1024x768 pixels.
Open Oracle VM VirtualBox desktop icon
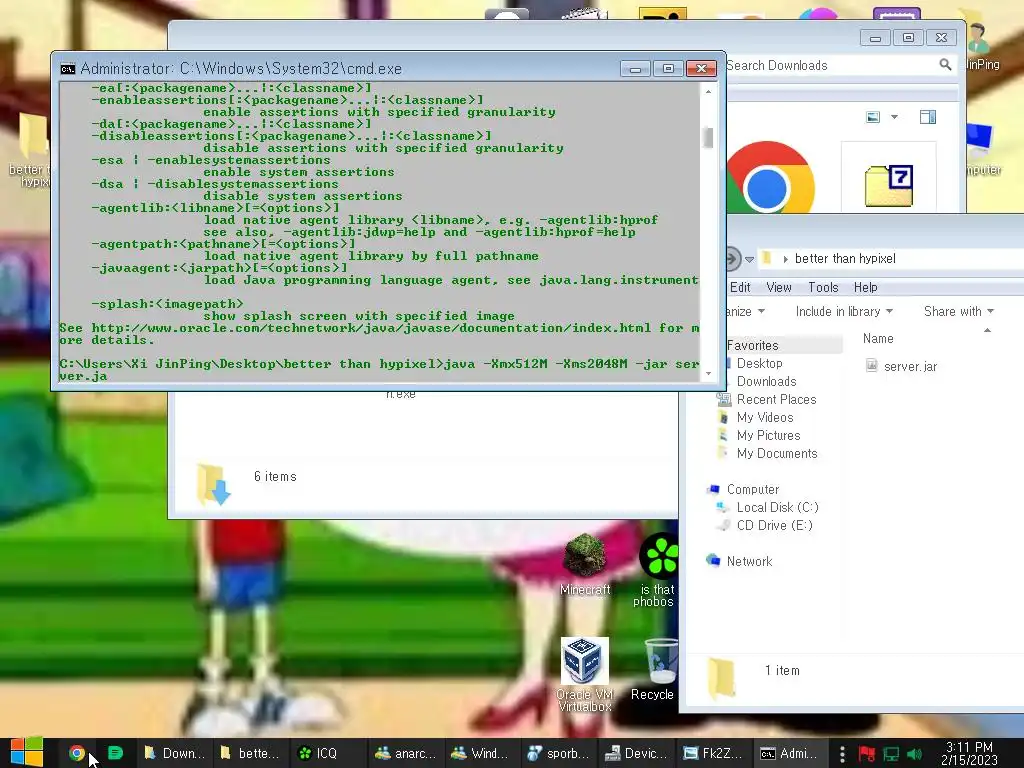click(585, 674)
